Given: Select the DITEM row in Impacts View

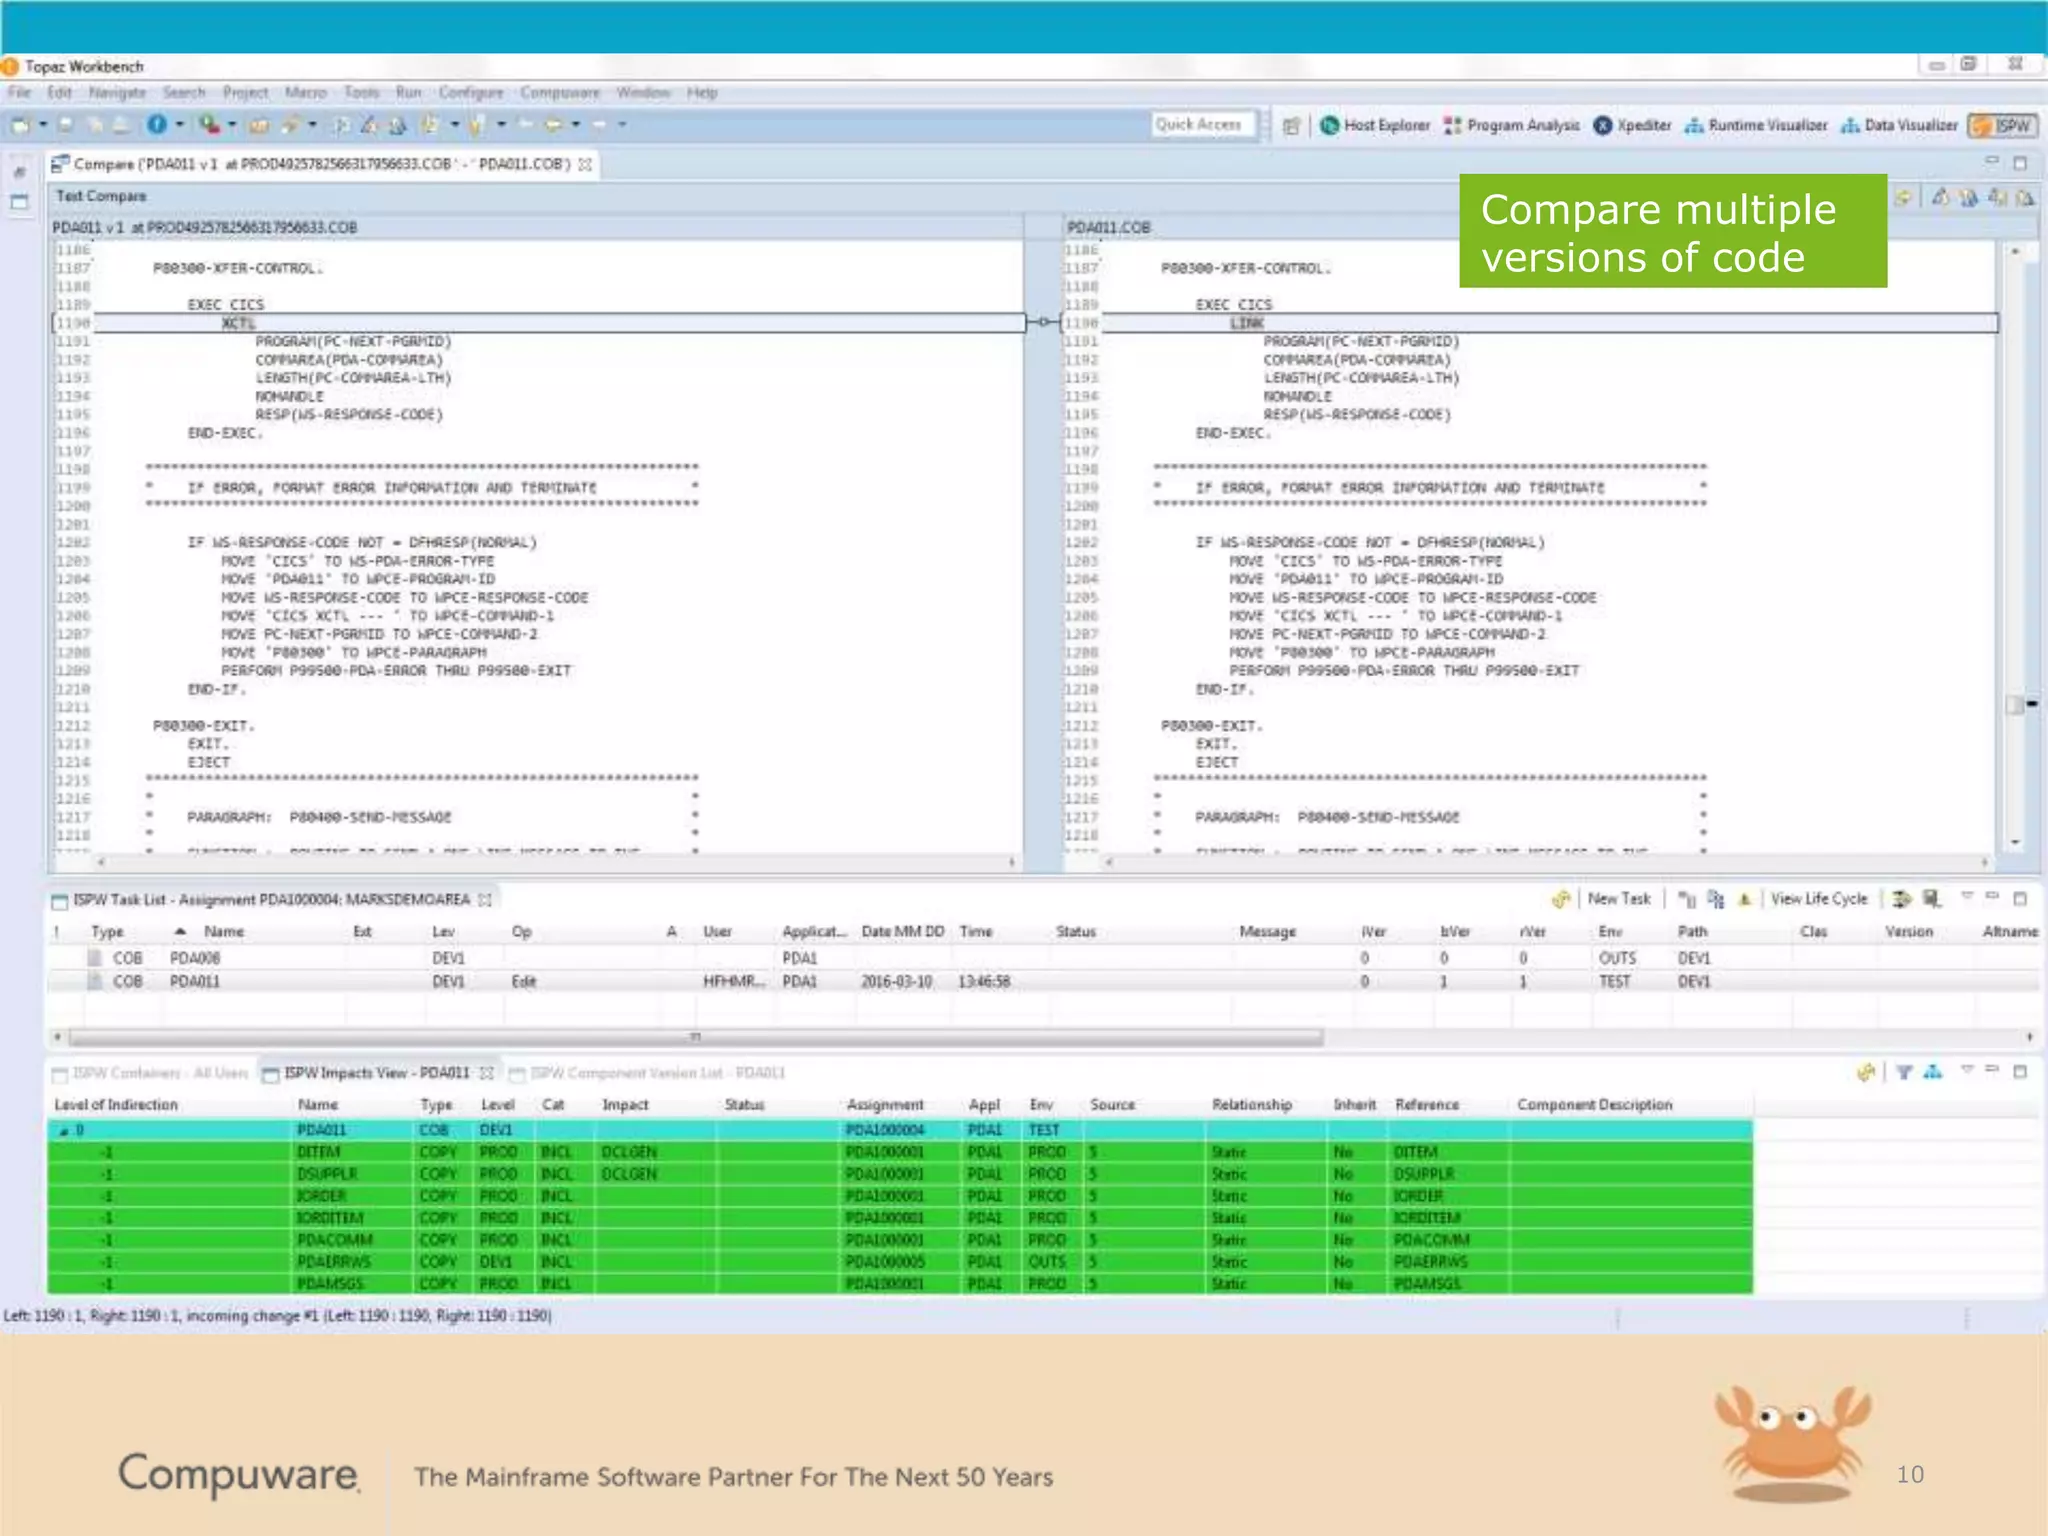Looking at the screenshot, I should pos(900,1153).
